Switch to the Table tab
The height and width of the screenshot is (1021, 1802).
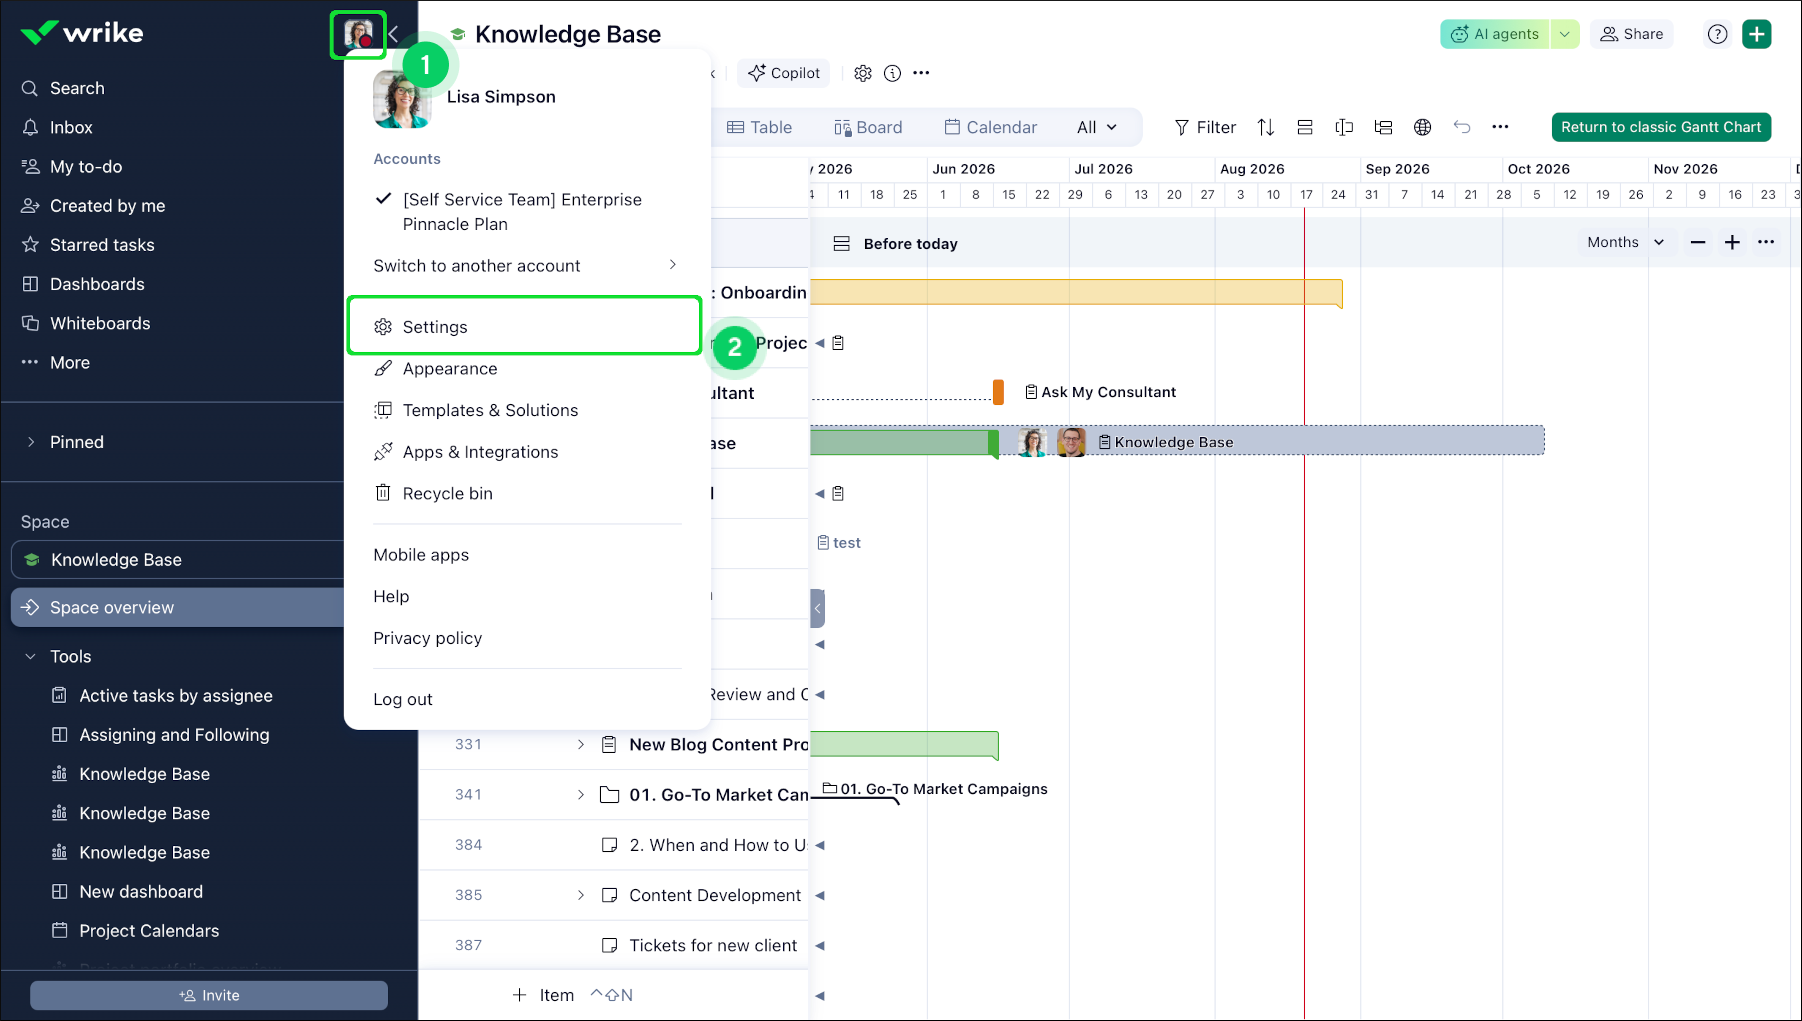click(x=760, y=127)
